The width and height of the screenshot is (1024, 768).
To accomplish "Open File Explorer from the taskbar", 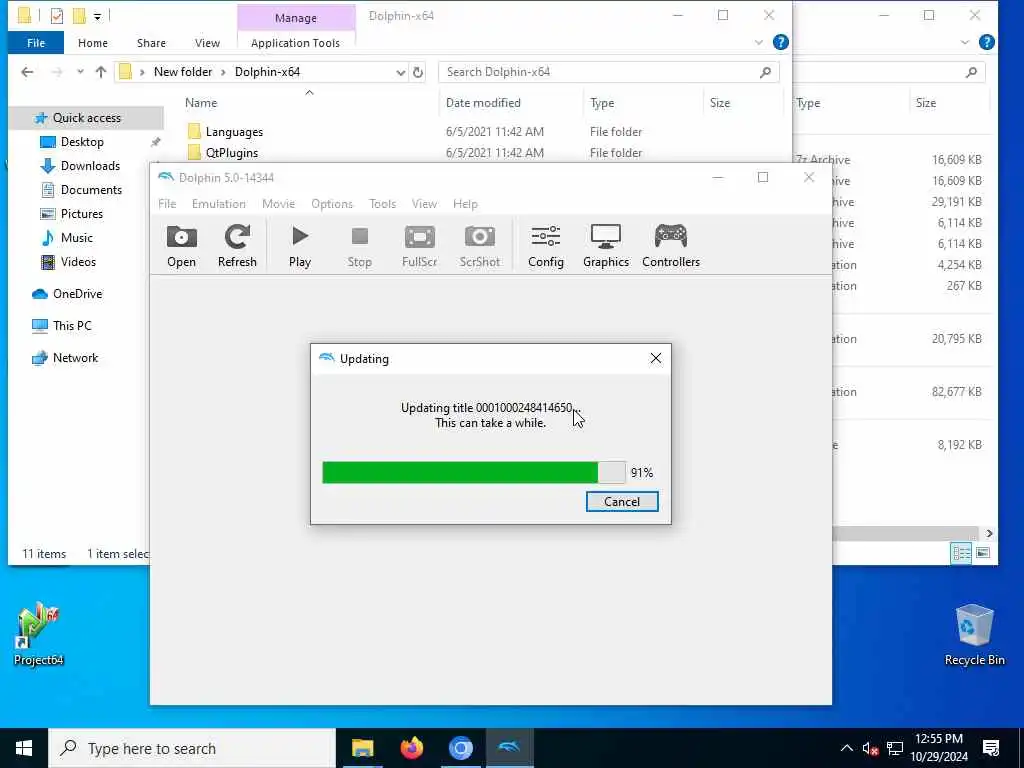I will click(362, 748).
